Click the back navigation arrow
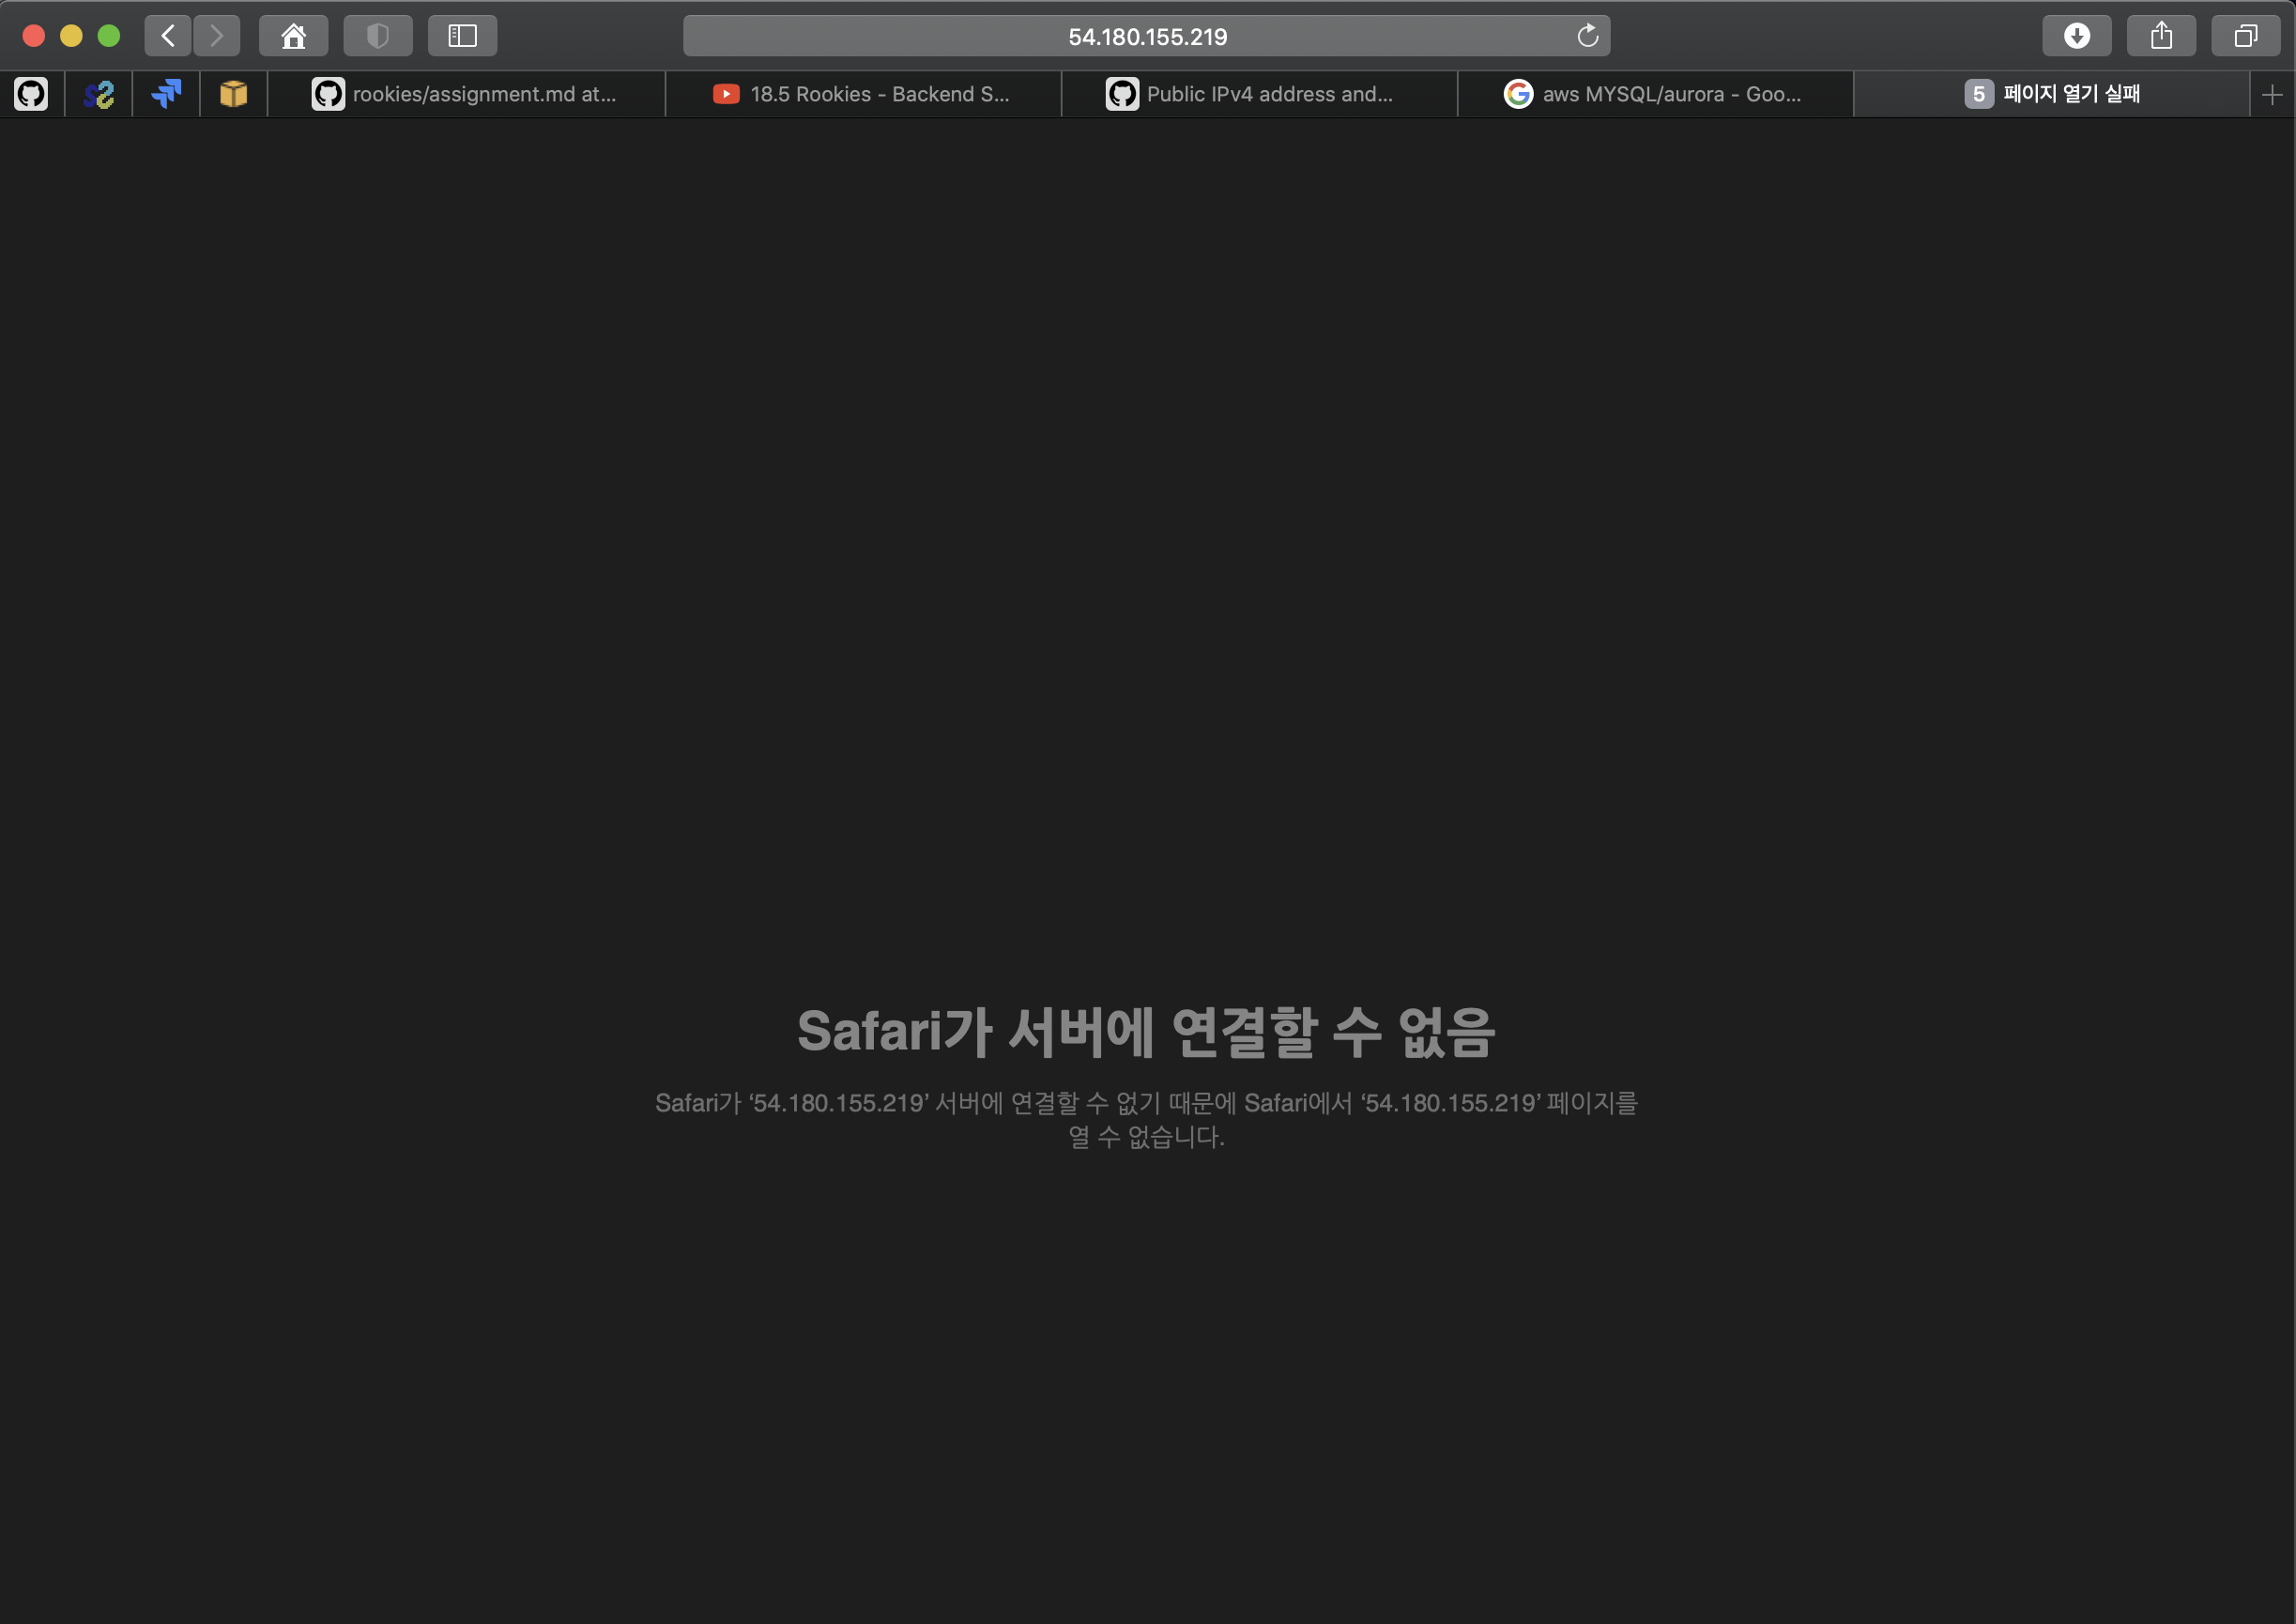 168,36
